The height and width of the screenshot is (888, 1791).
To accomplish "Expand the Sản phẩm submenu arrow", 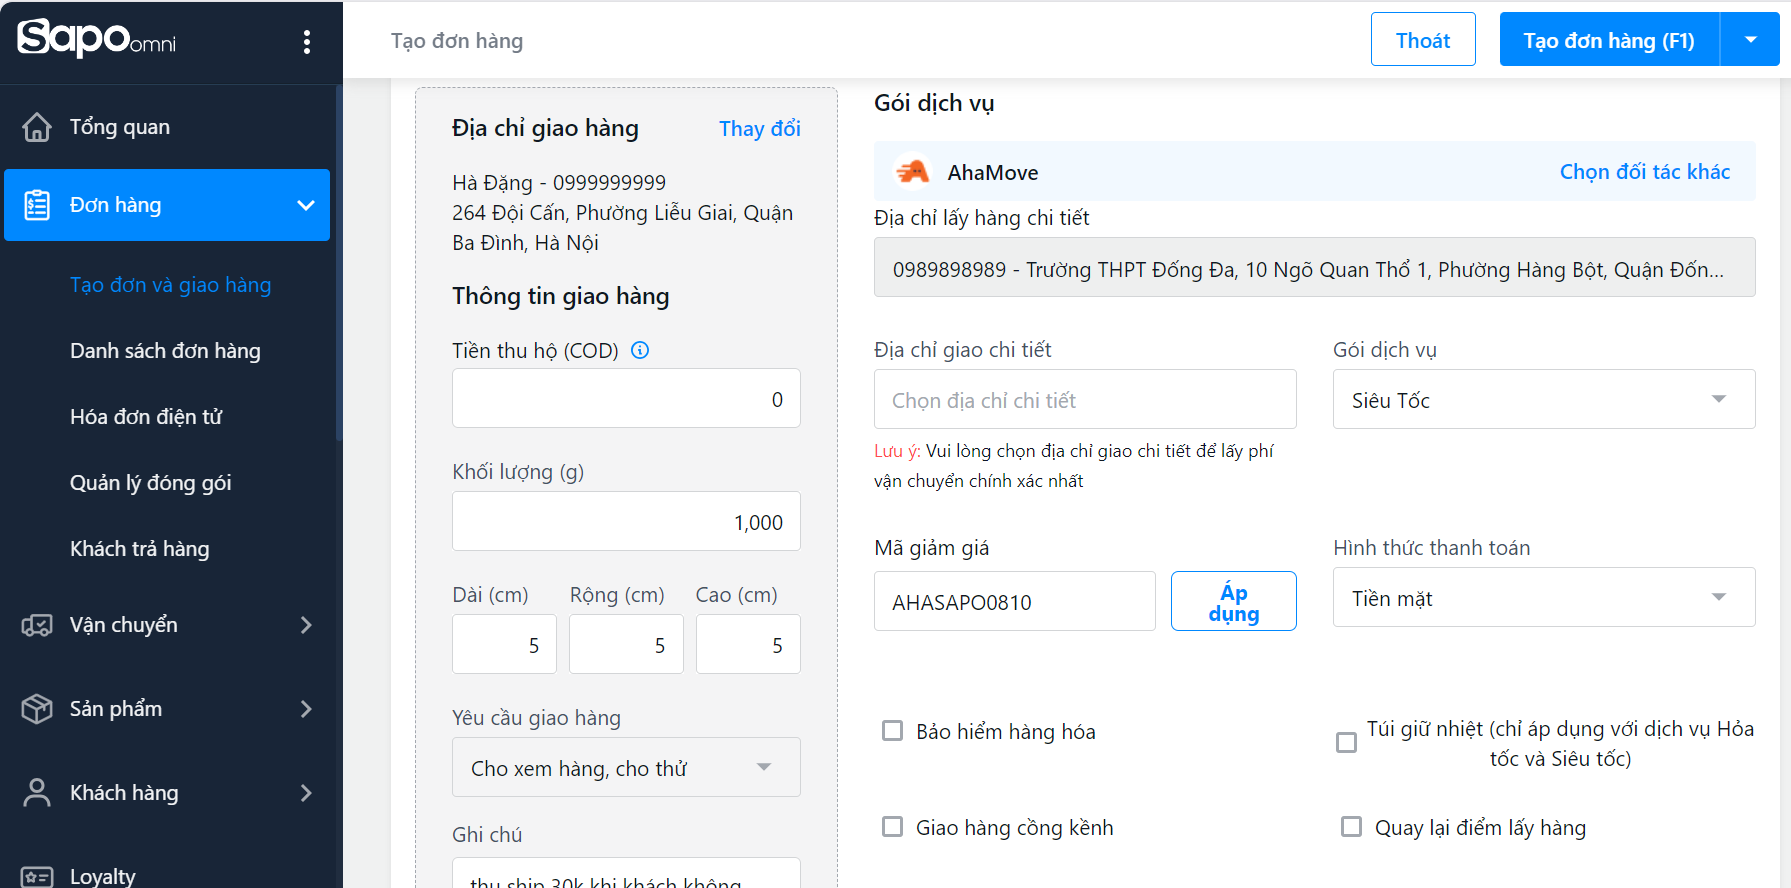I will click(x=306, y=709).
